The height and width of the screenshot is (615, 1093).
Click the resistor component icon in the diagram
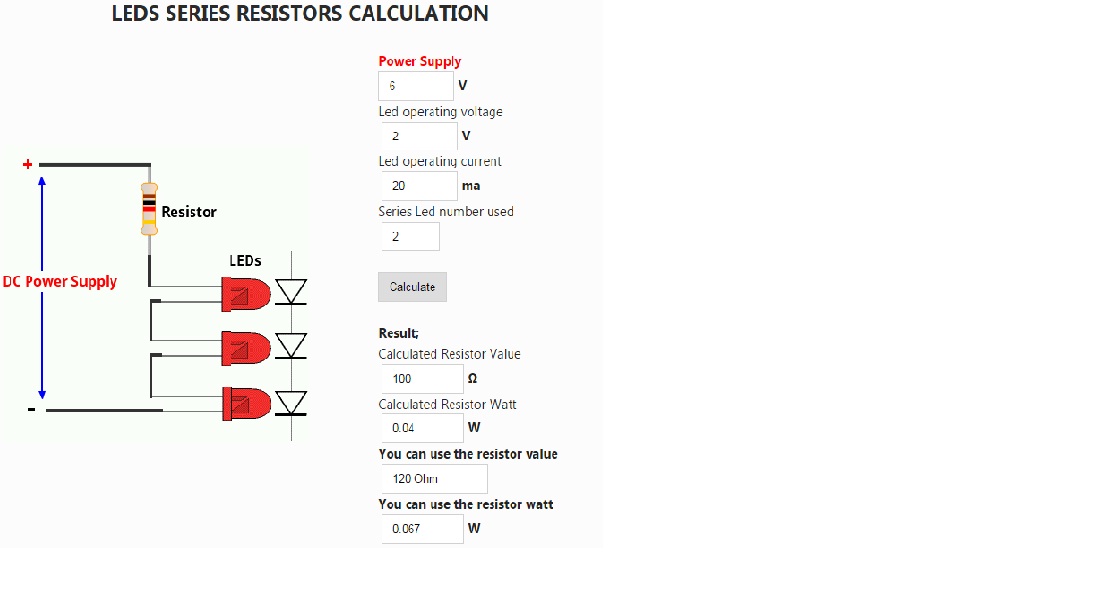tap(149, 209)
